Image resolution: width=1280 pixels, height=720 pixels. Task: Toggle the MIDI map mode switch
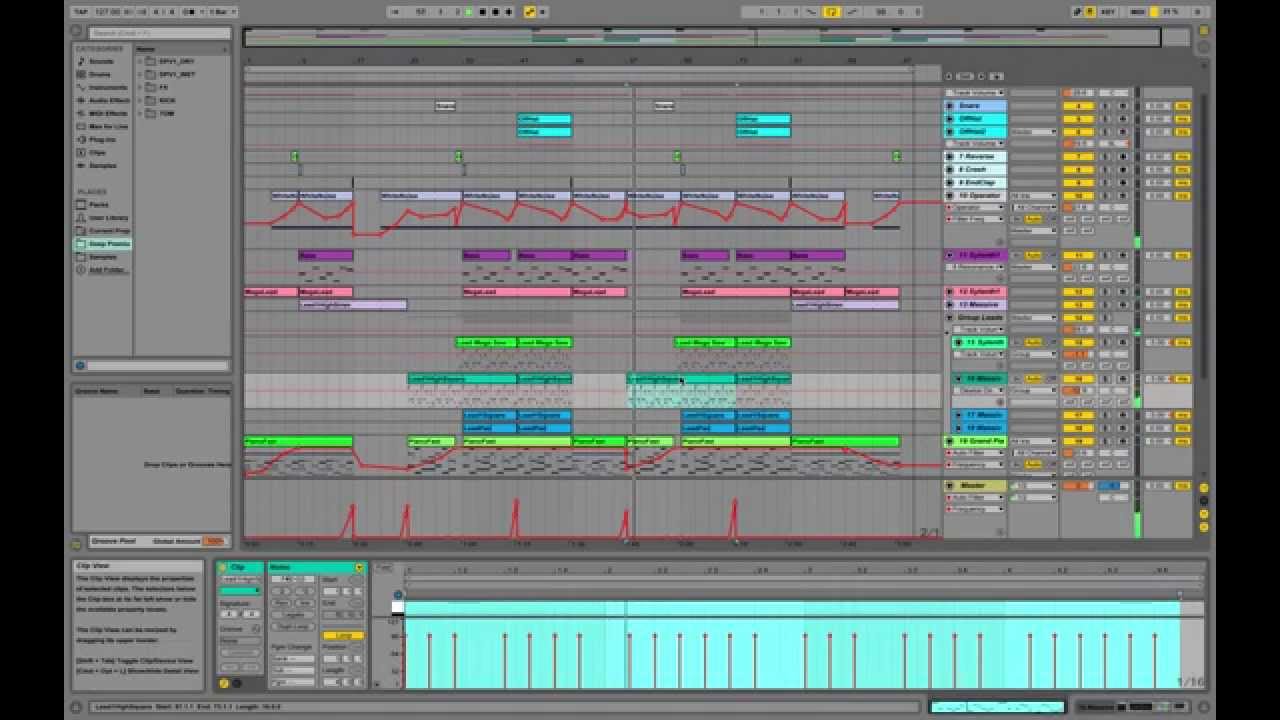coord(1138,12)
